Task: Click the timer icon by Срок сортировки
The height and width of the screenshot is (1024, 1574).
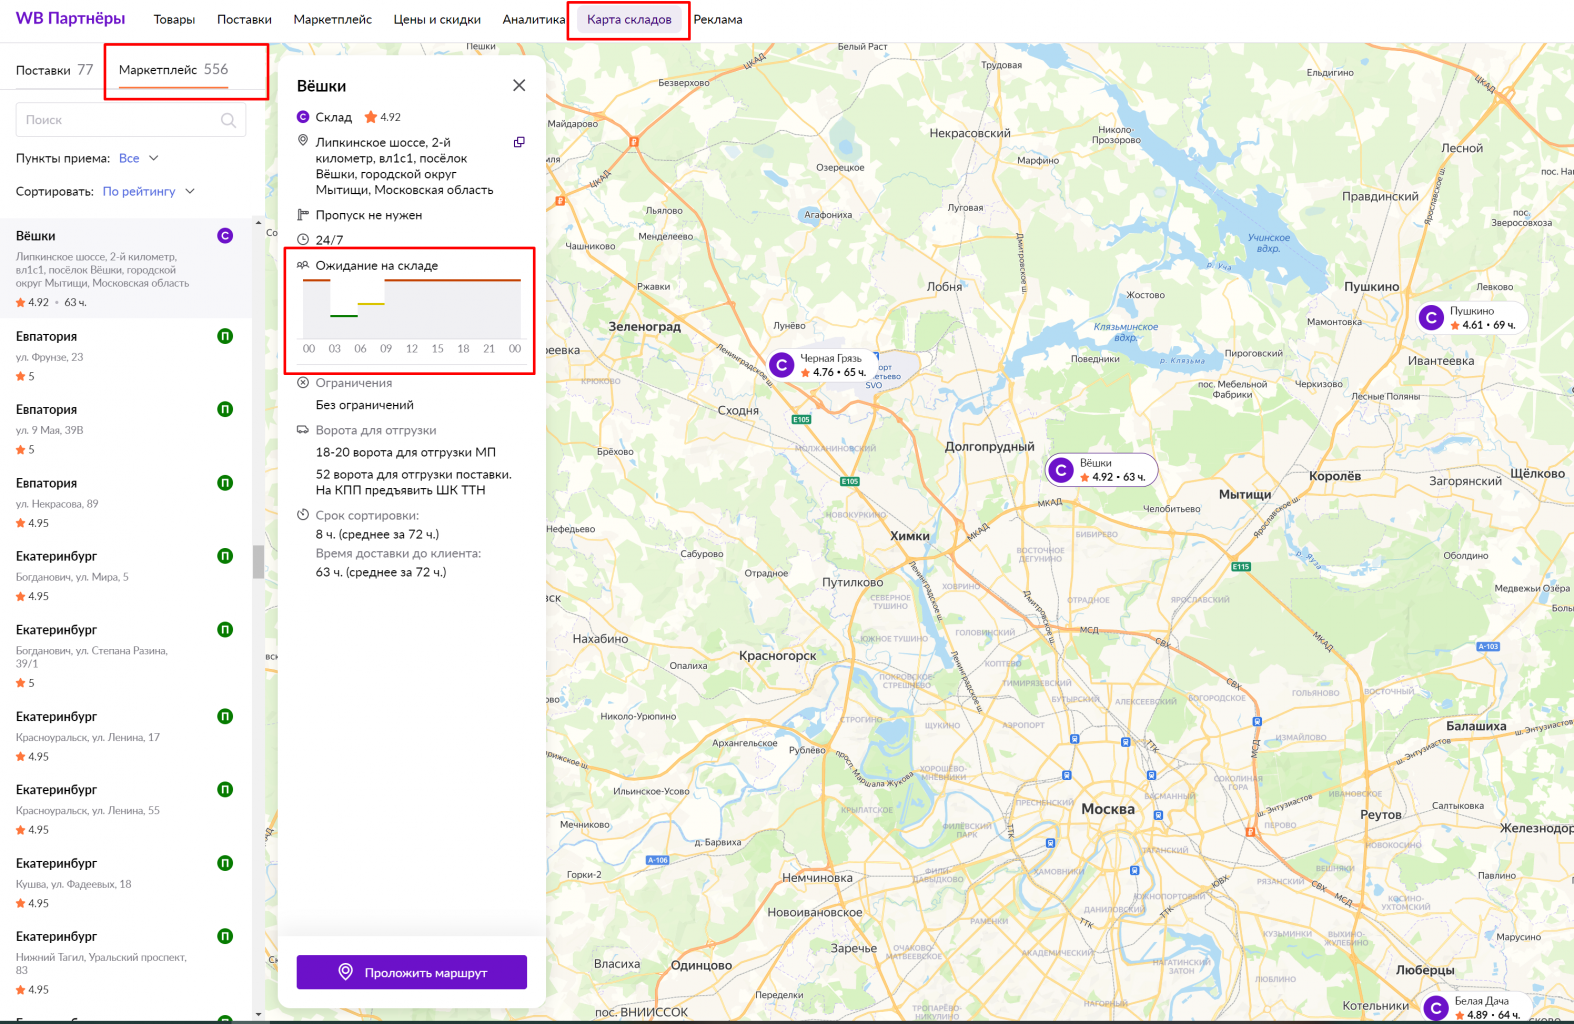Action: click(303, 515)
